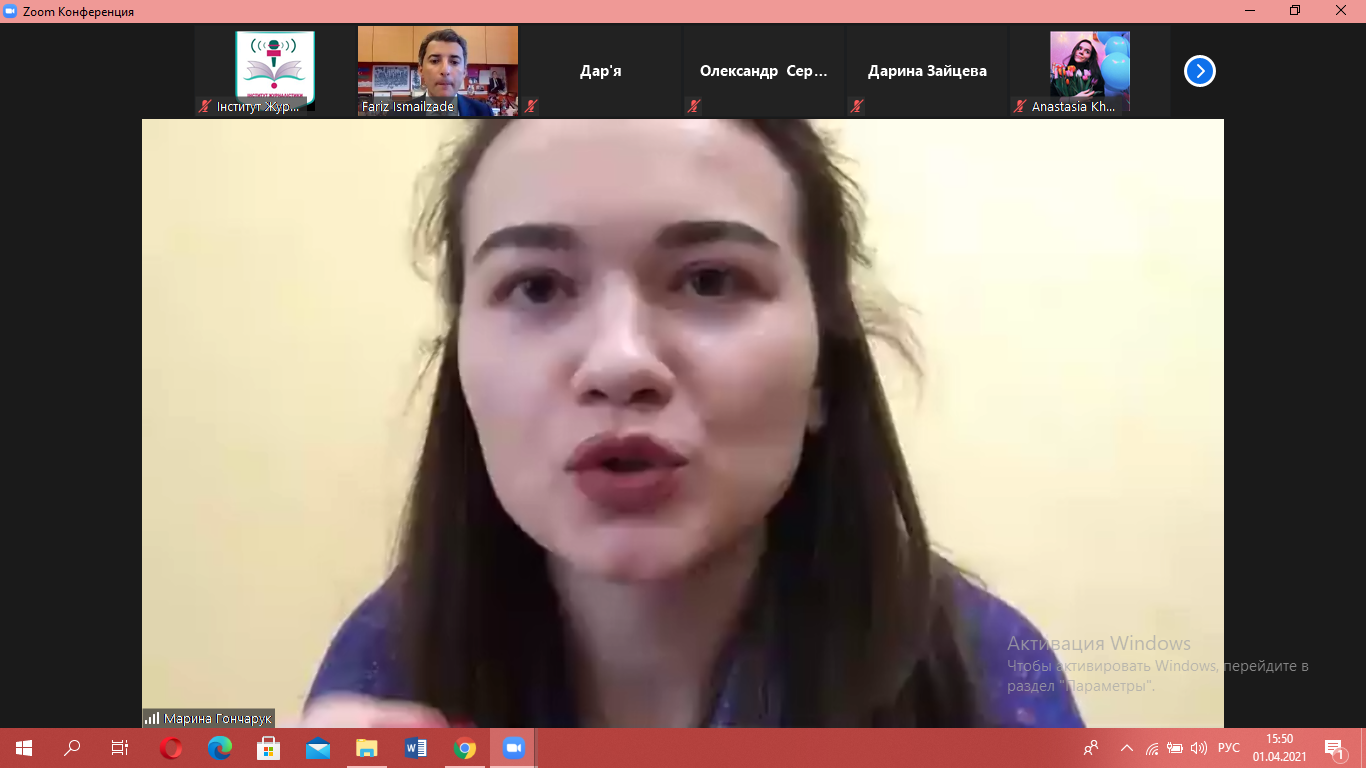Open File Explorer from the taskbar
The width and height of the screenshot is (1366, 768).
367,748
